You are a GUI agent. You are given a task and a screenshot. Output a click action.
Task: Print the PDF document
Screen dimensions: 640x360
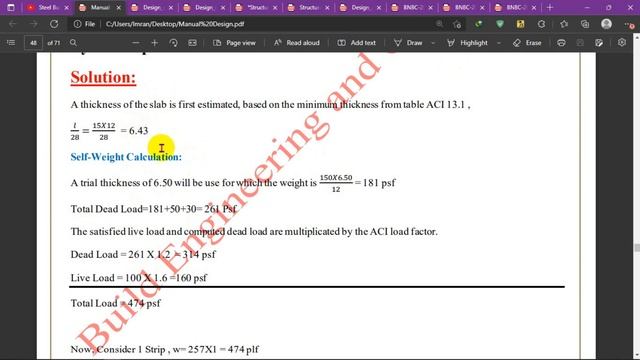[x=561, y=42]
